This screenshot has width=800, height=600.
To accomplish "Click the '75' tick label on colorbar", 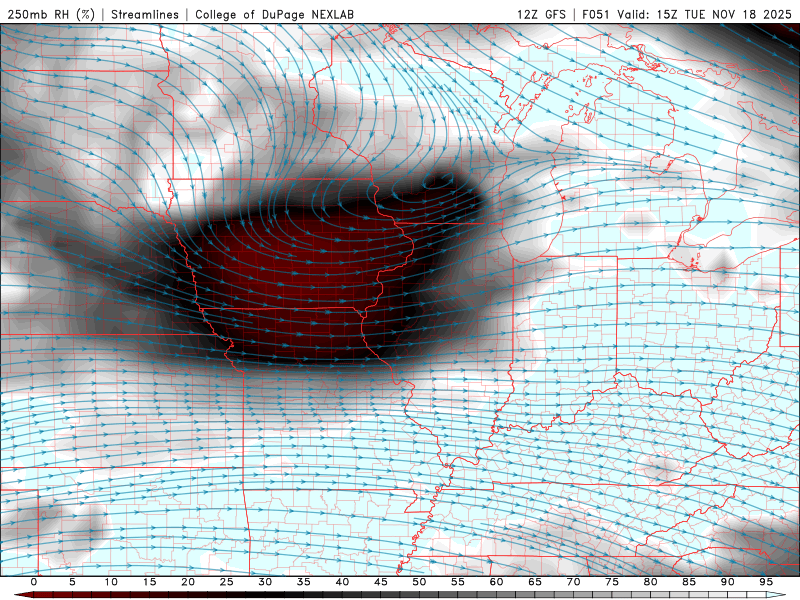I will pyautogui.click(x=612, y=582).
